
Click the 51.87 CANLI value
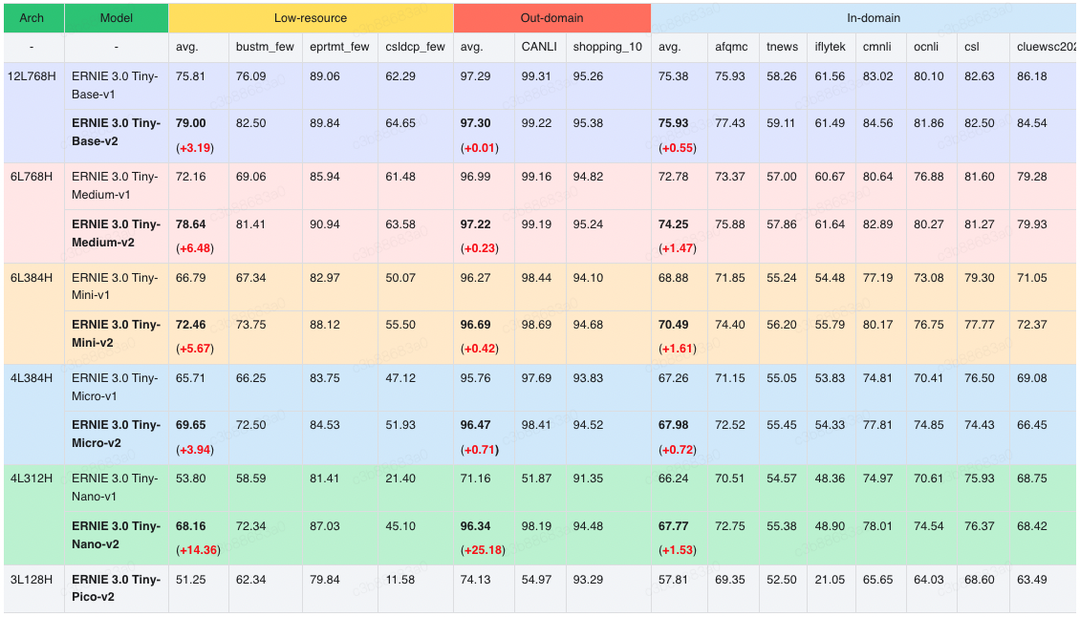coord(536,479)
